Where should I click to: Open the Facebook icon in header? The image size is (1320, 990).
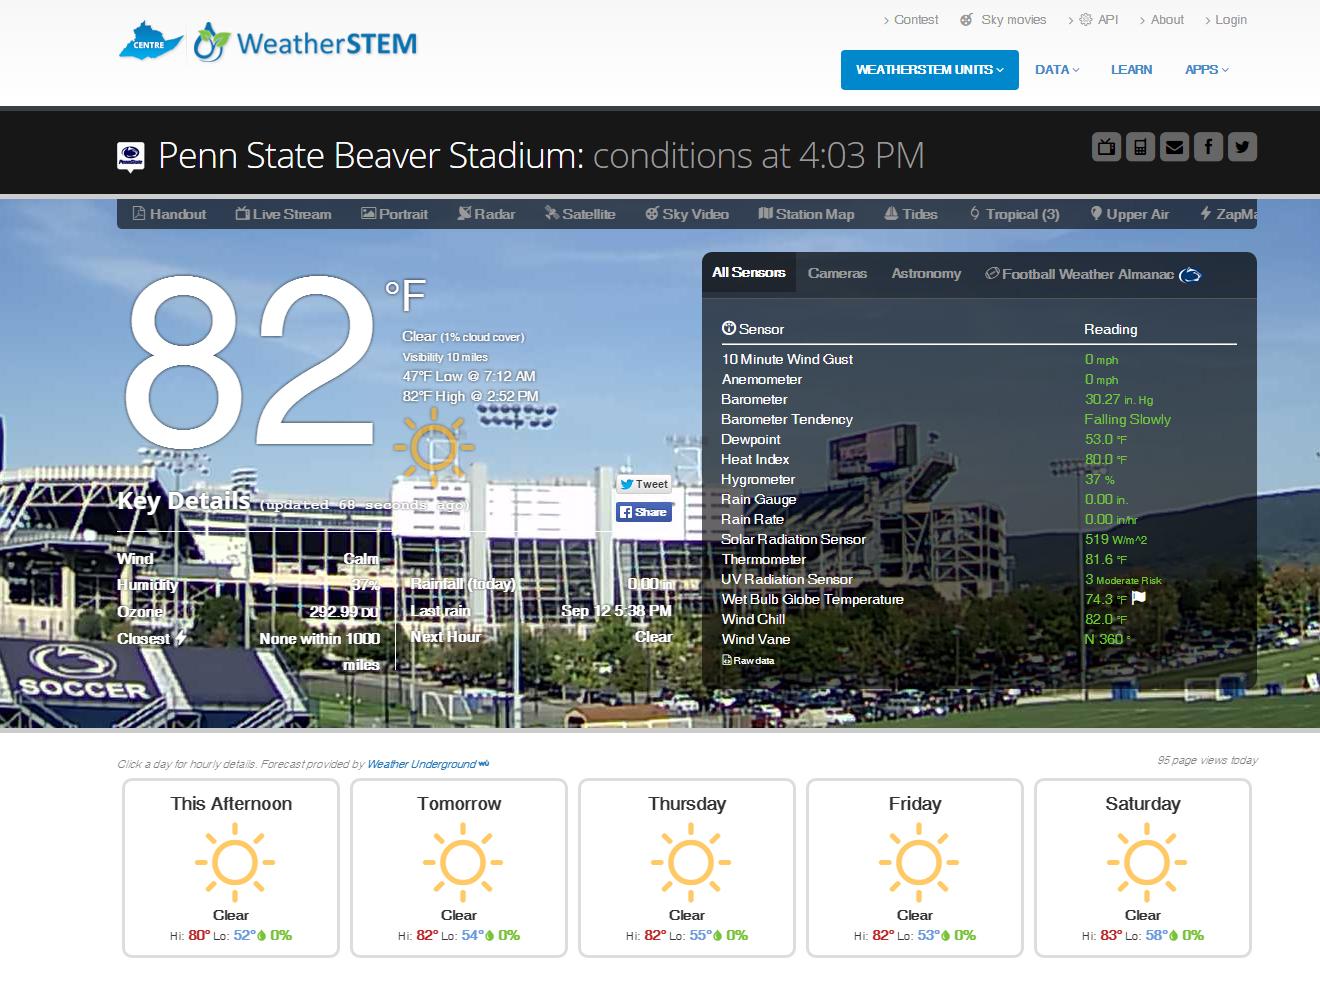point(1208,147)
